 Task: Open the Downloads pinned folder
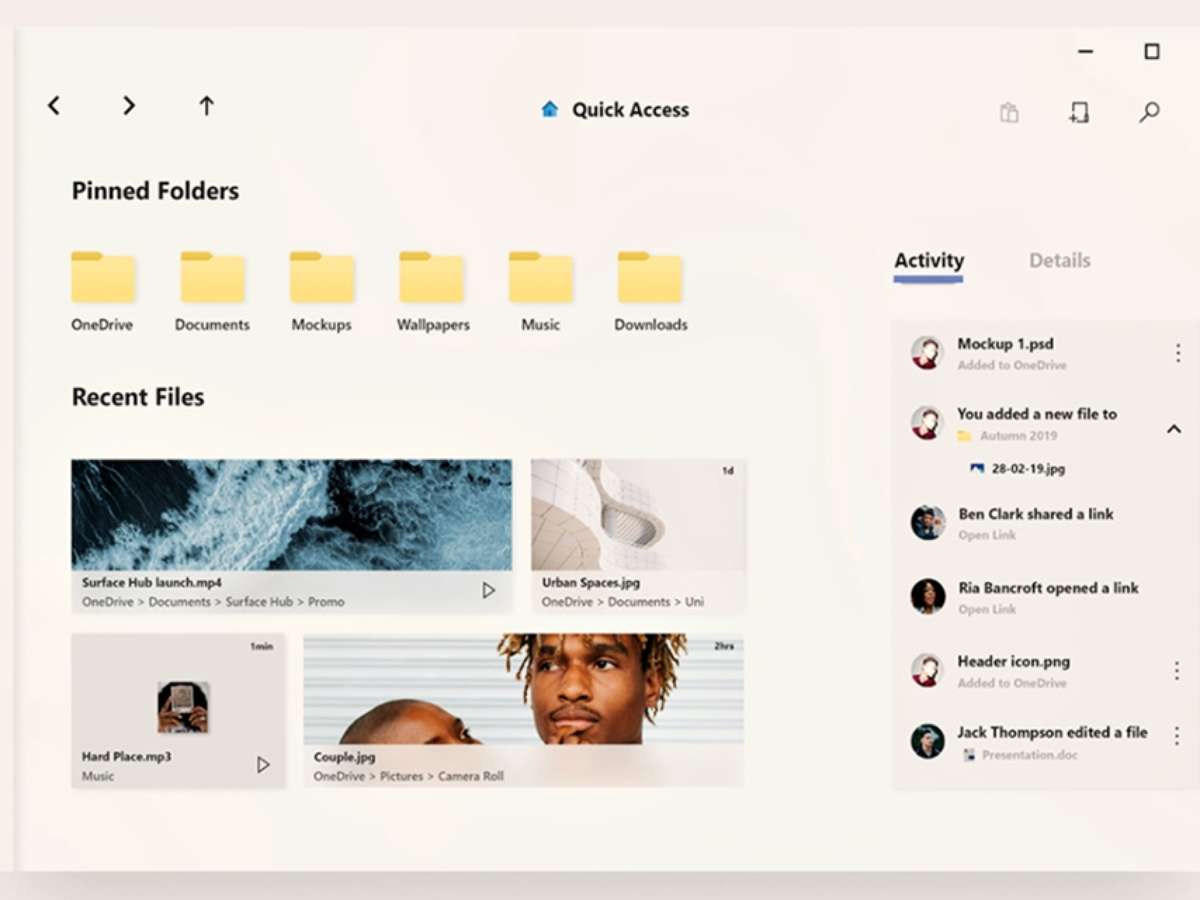click(x=650, y=279)
